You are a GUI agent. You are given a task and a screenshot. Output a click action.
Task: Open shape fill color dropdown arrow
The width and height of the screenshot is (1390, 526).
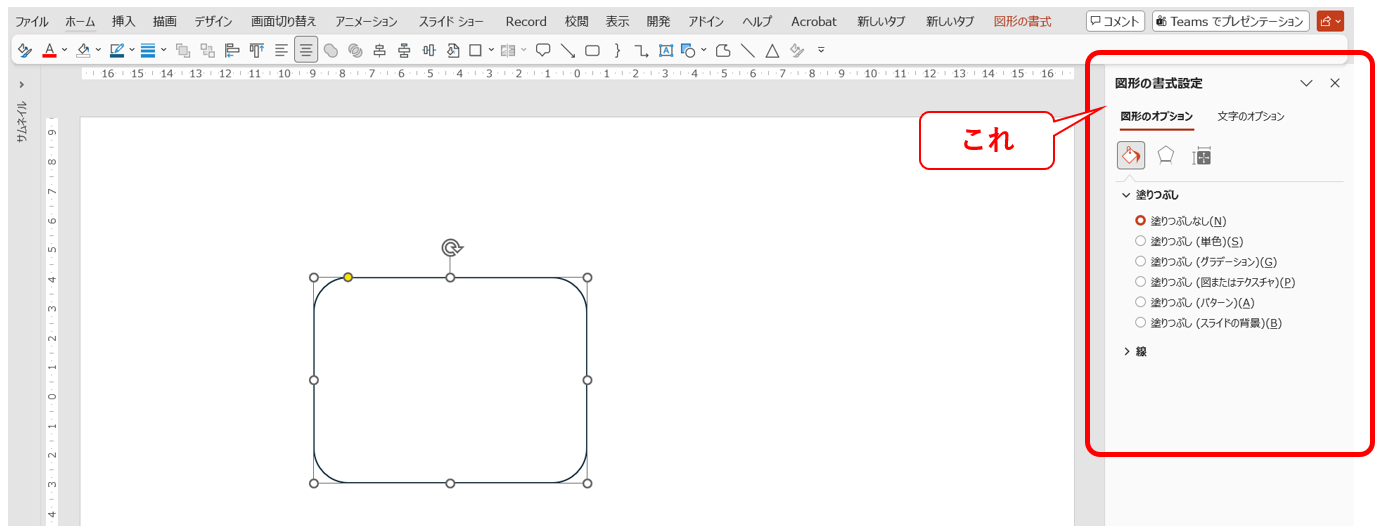tap(98, 50)
